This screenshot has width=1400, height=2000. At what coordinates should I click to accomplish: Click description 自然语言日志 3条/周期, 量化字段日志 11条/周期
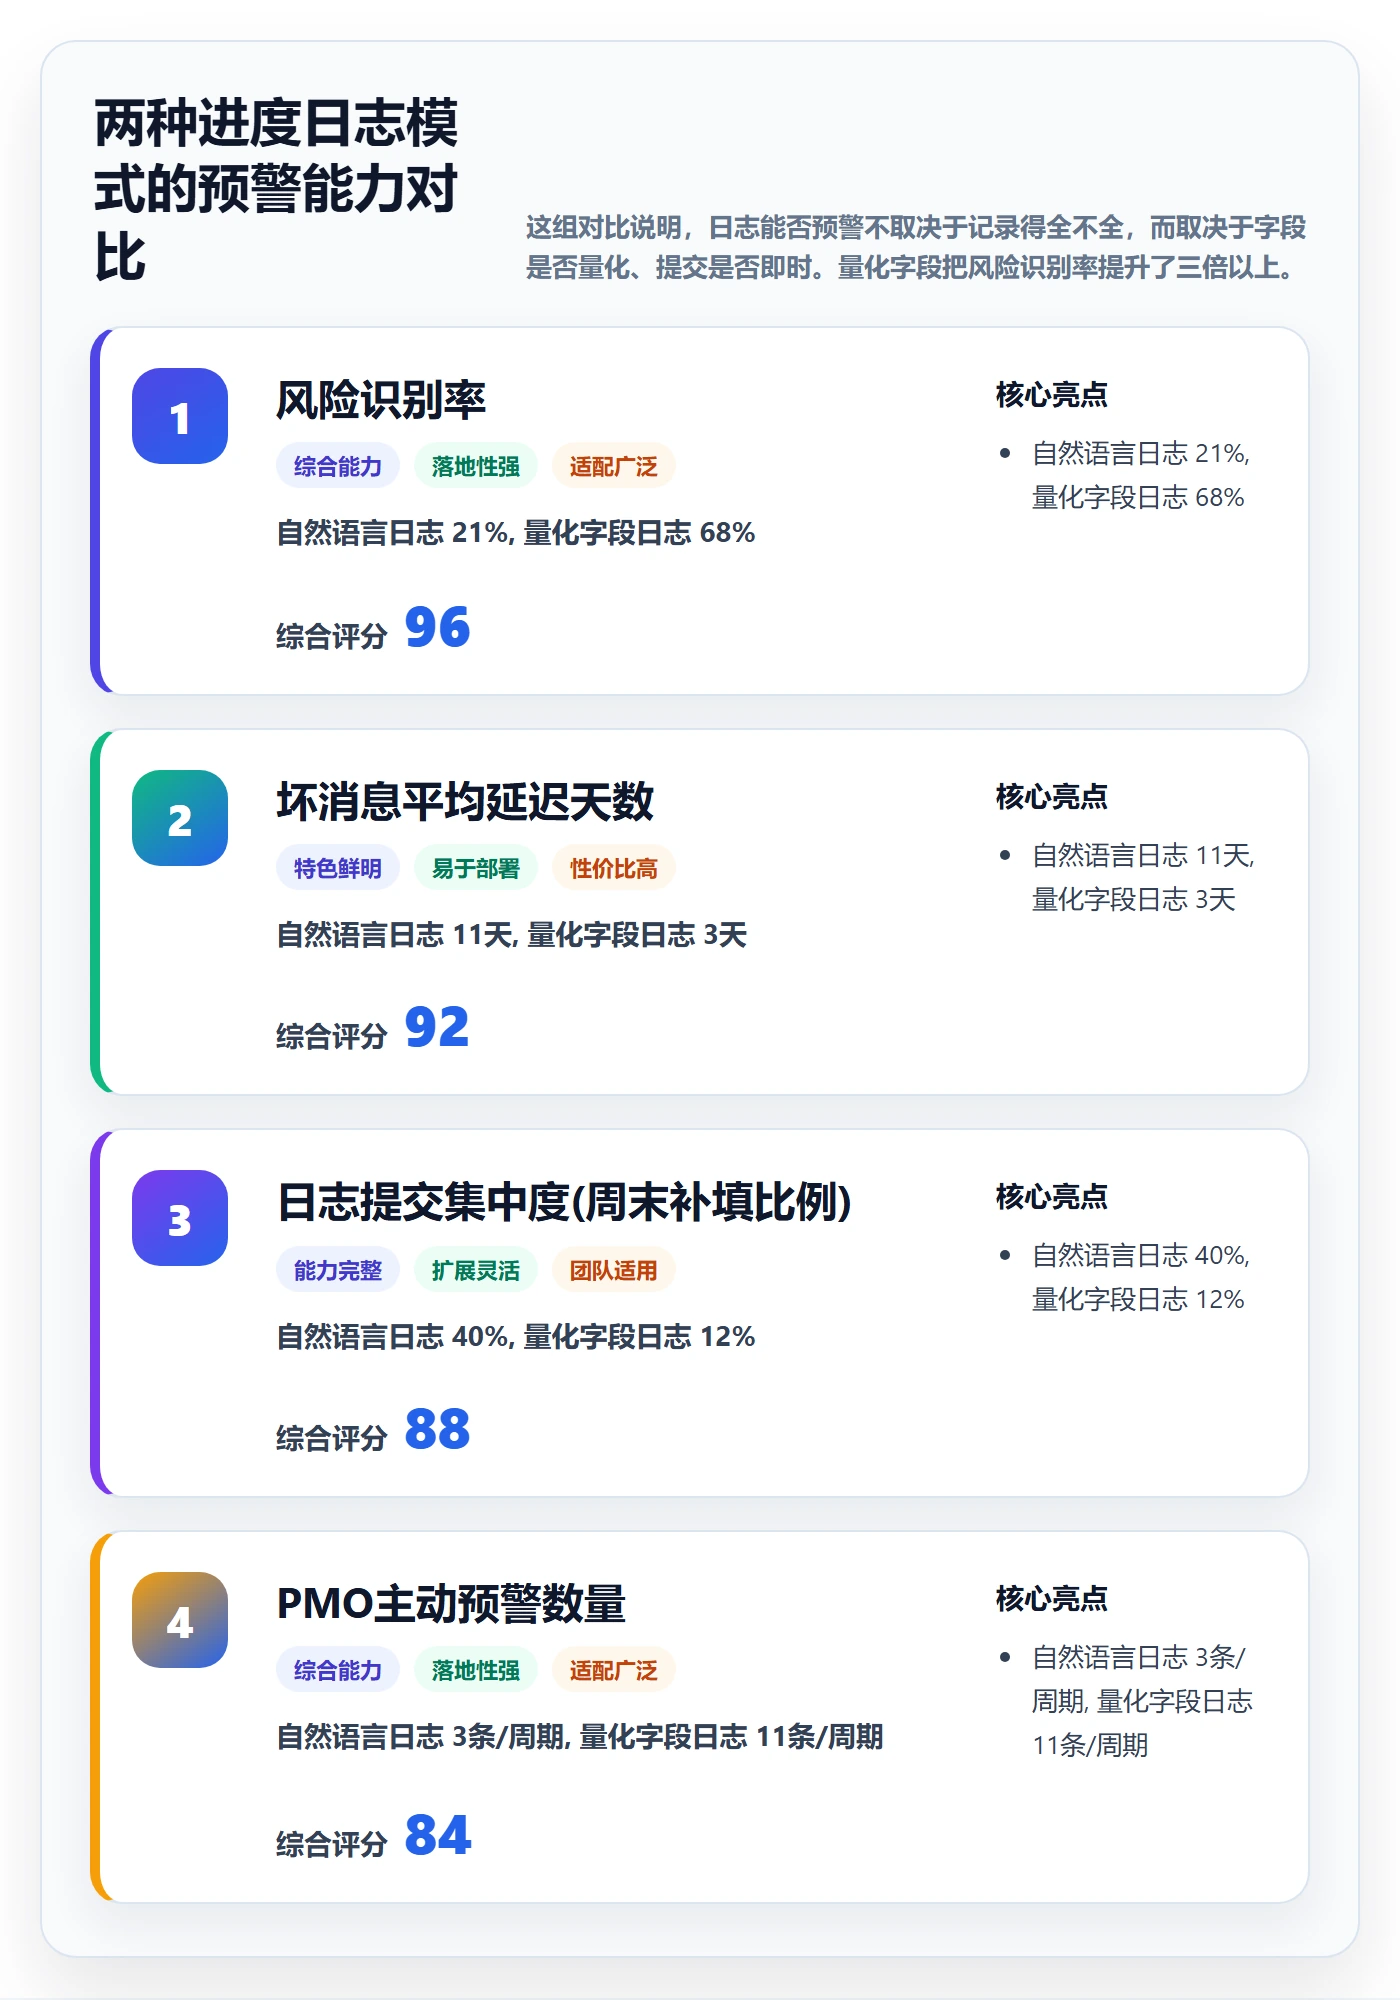[580, 1737]
